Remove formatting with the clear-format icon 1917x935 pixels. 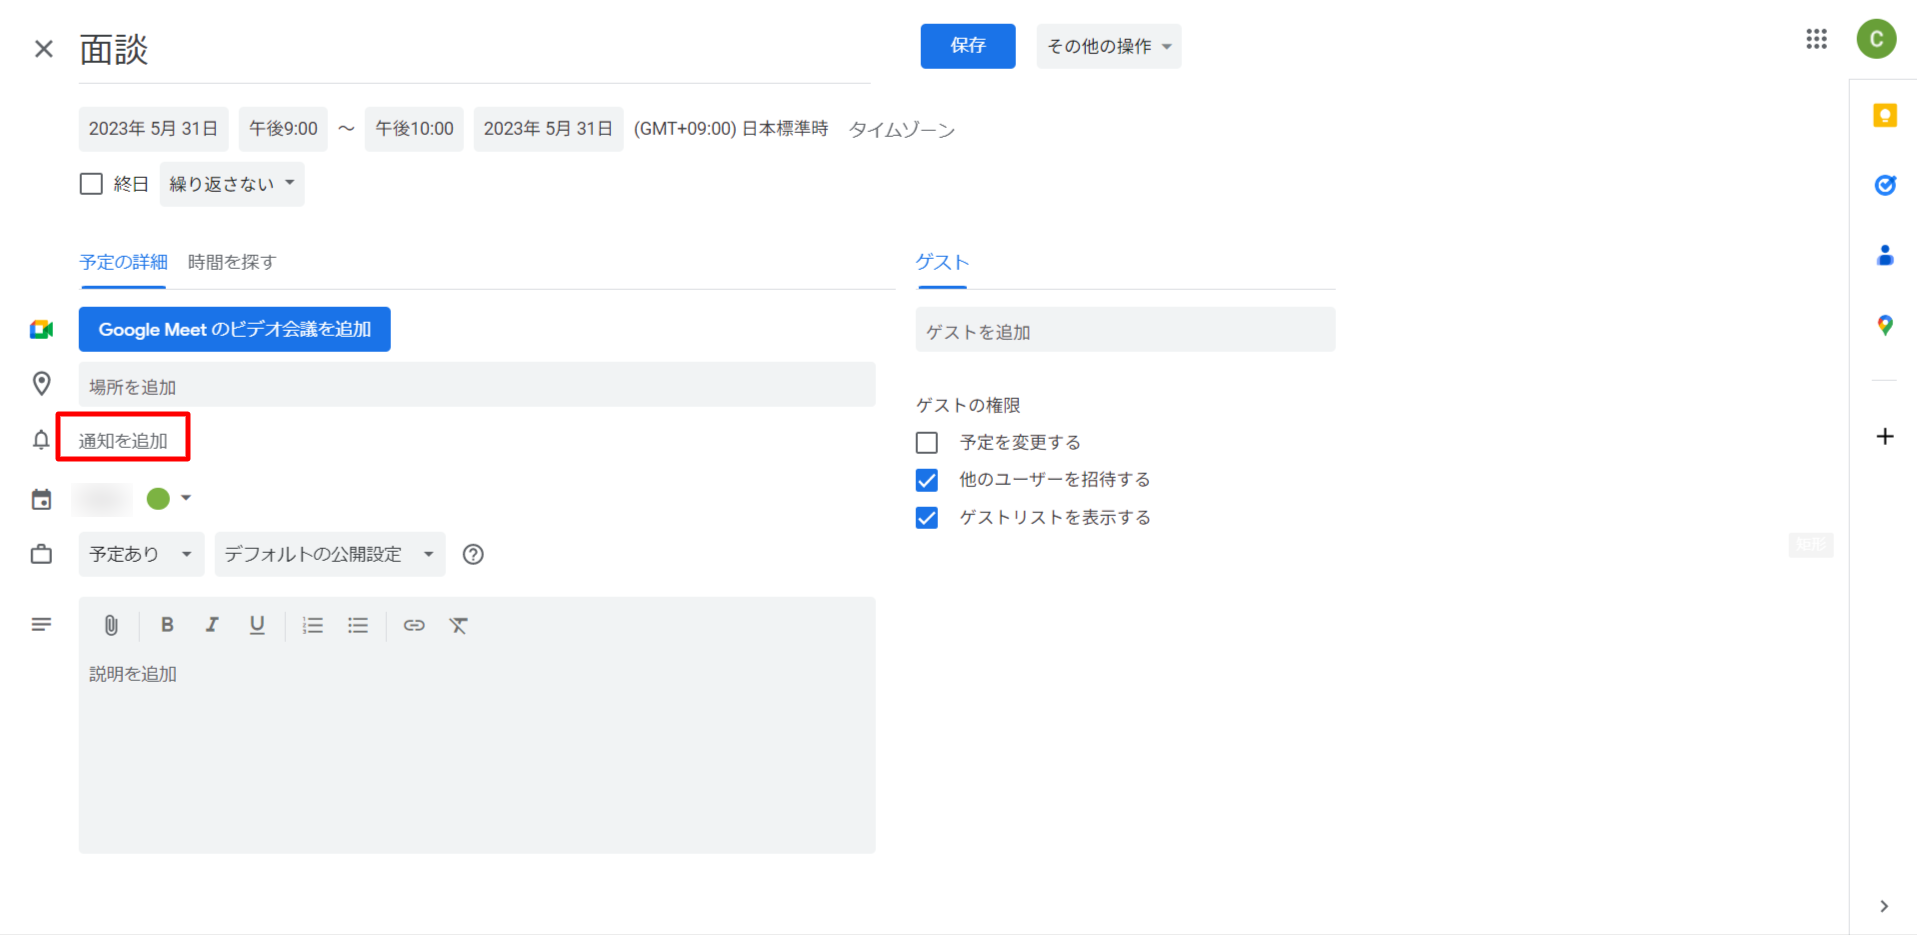pos(458,625)
